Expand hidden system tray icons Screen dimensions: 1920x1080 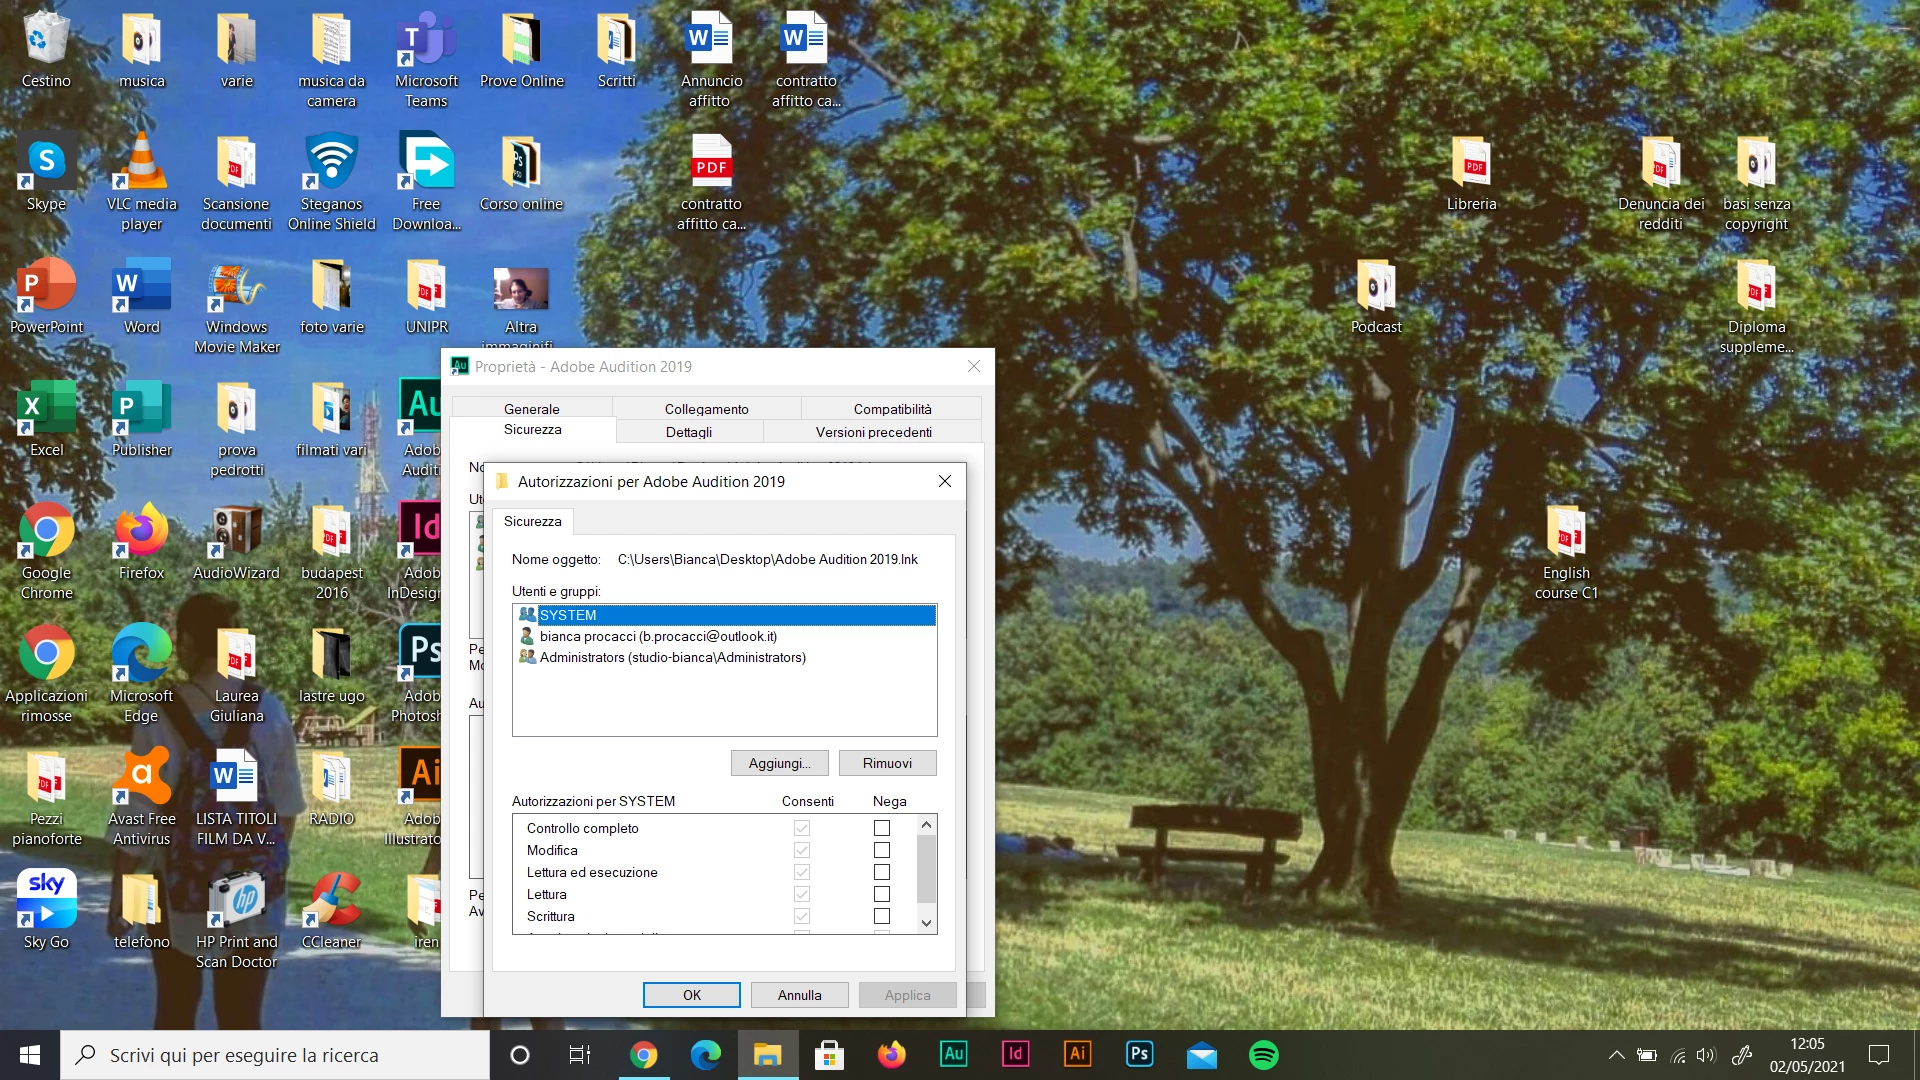[x=1616, y=1055]
